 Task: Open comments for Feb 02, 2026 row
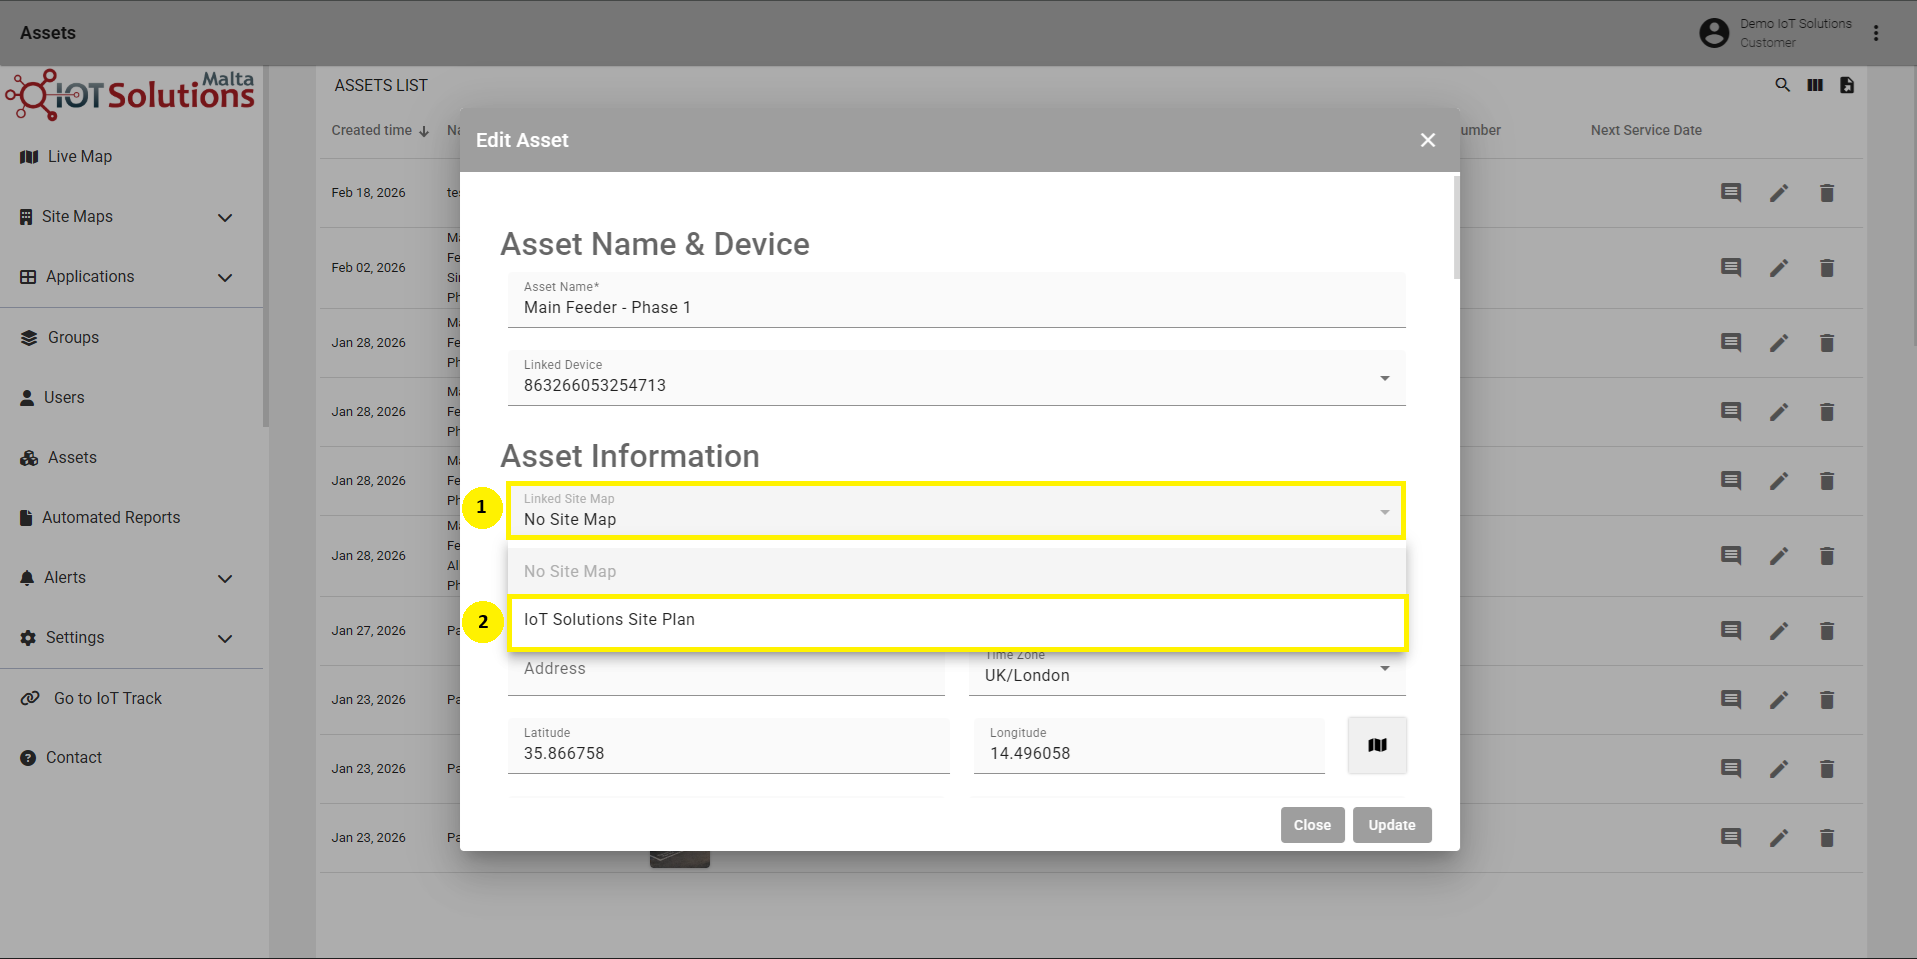tap(1731, 268)
